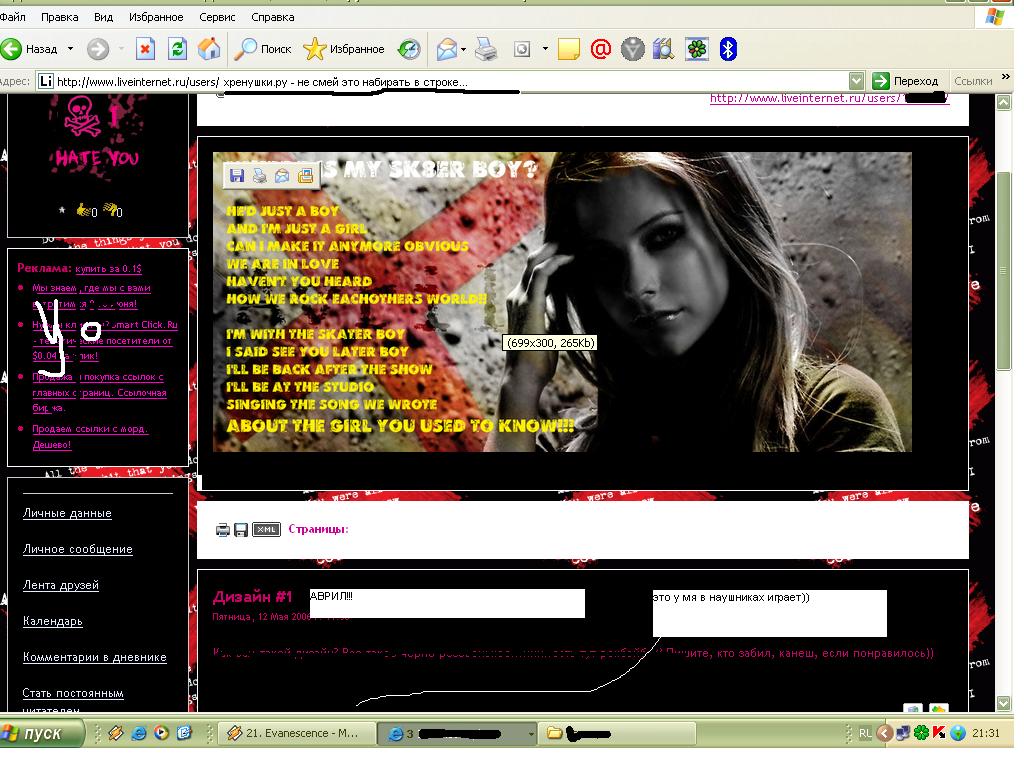This screenshot has height=768, width=1024.
Task: Click the grey Forward arrow button
Action: point(98,49)
